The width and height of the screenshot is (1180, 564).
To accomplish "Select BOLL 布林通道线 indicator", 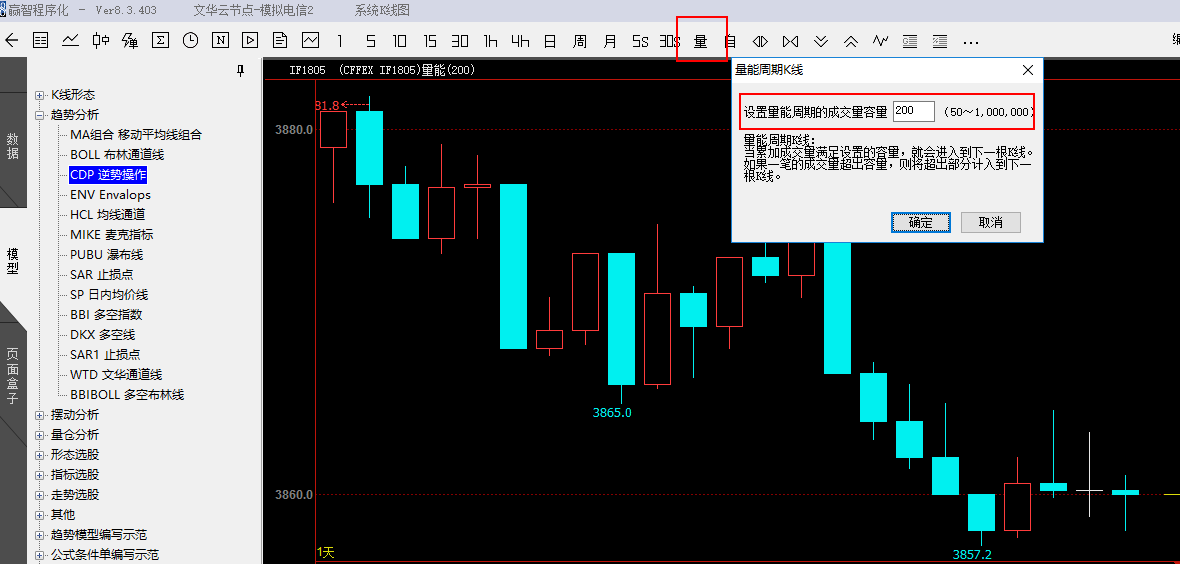I will tap(117, 155).
